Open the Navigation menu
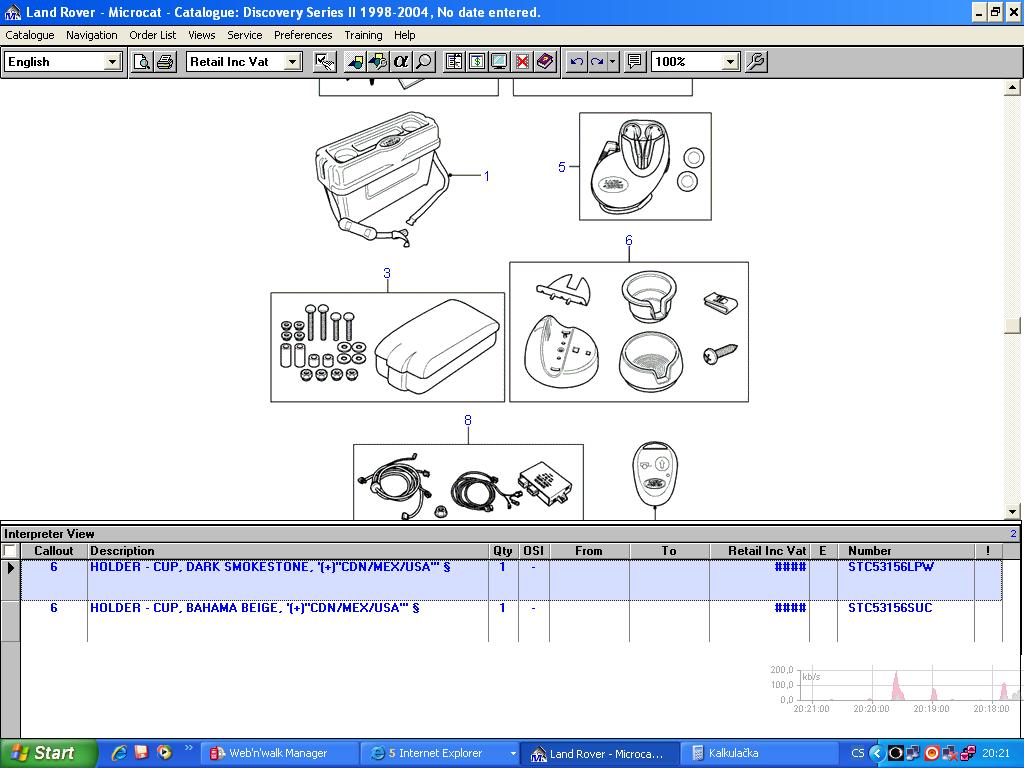The height and width of the screenshot is (768, 1024). 91,35
